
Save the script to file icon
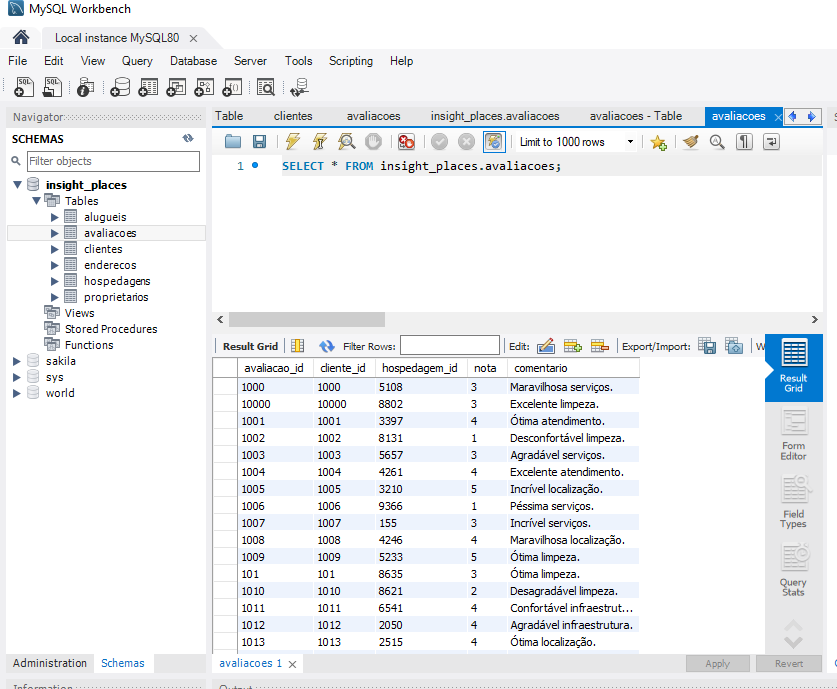259,141
